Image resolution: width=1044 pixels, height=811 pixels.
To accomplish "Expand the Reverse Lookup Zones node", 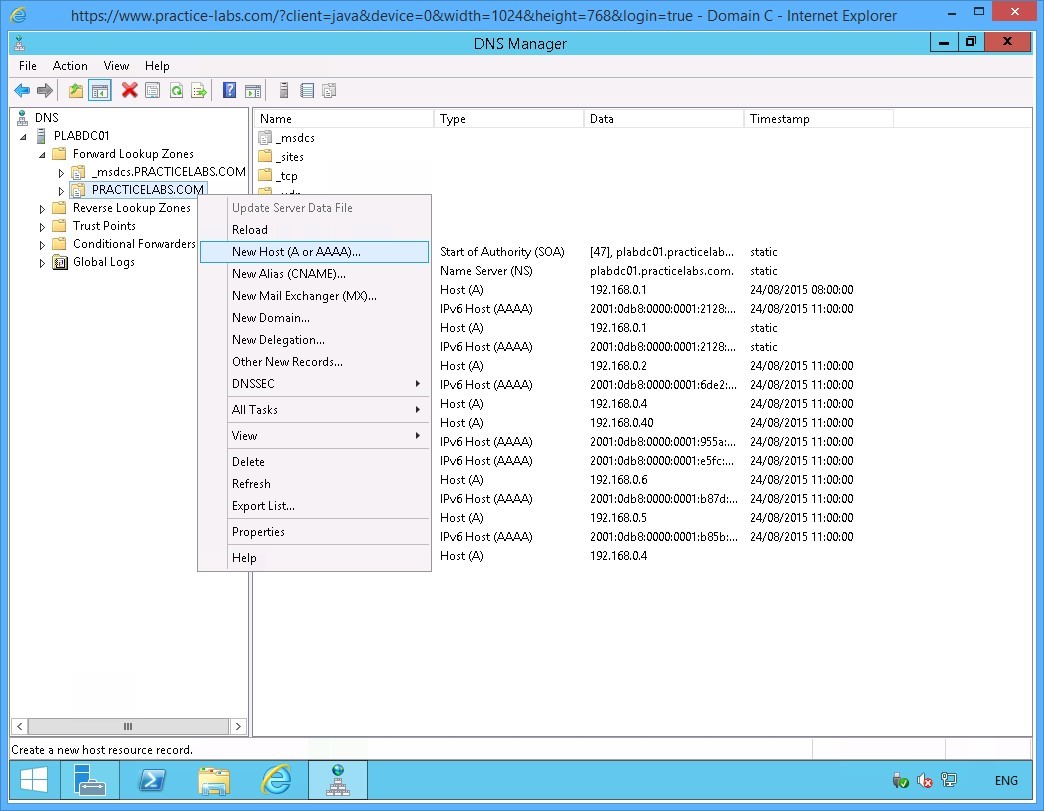I will 42,209.
